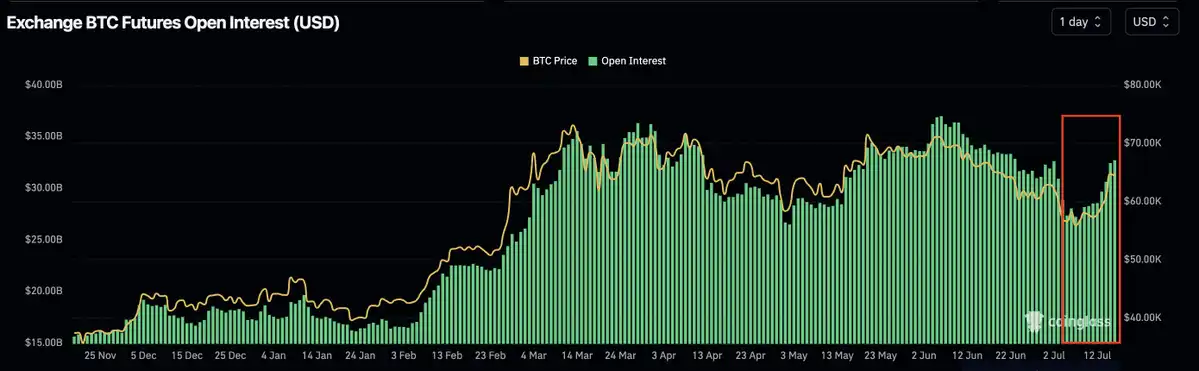Click the $15.00B left axis label
The image size is (1199, 371).
[43, 343]
